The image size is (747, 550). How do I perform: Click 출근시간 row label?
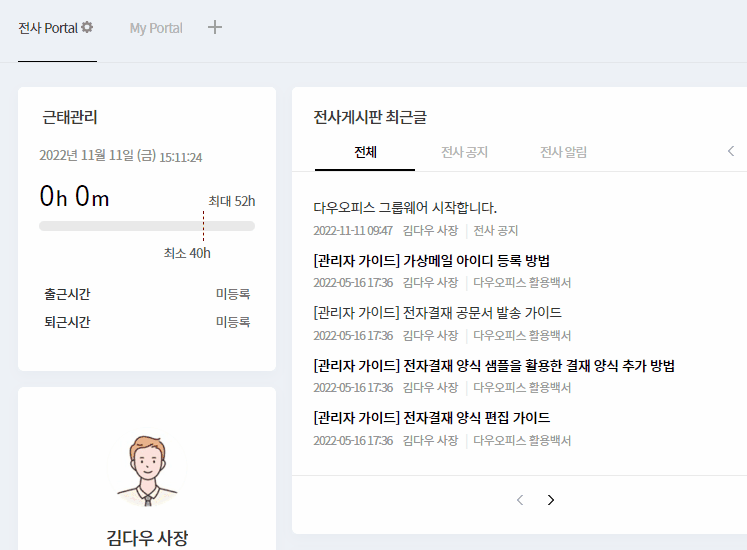(x=67, y=294)
